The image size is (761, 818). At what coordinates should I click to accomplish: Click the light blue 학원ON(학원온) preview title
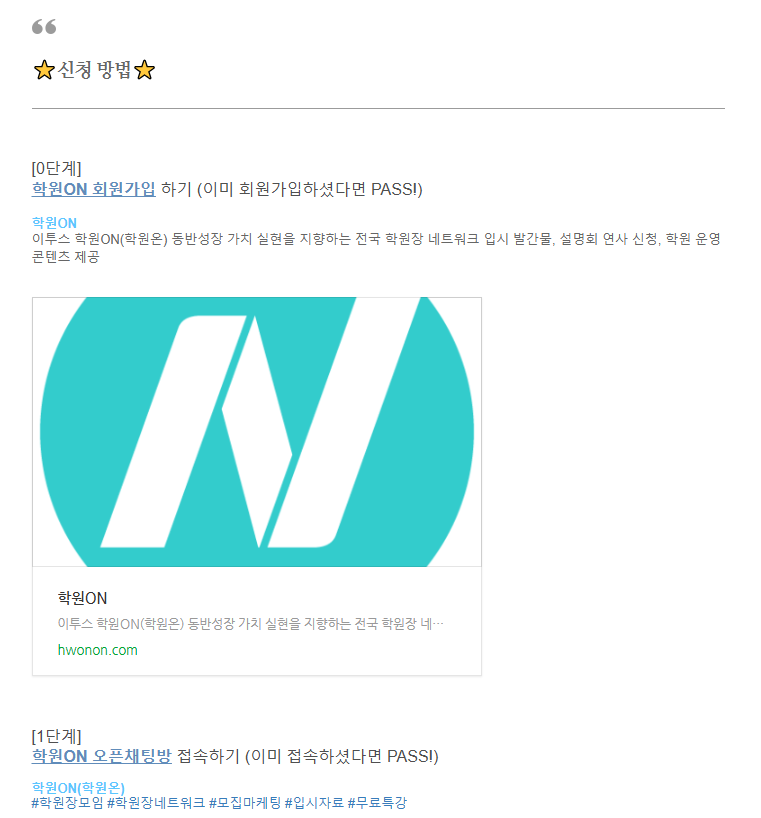point(78,787)
